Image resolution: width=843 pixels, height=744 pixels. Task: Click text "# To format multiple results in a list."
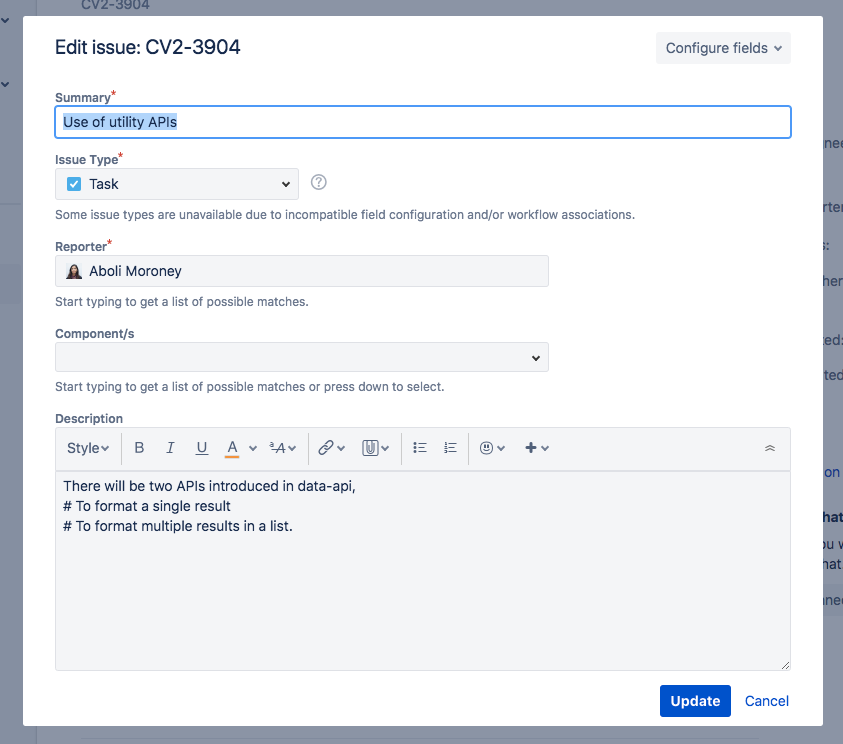(x=178, y=526)
